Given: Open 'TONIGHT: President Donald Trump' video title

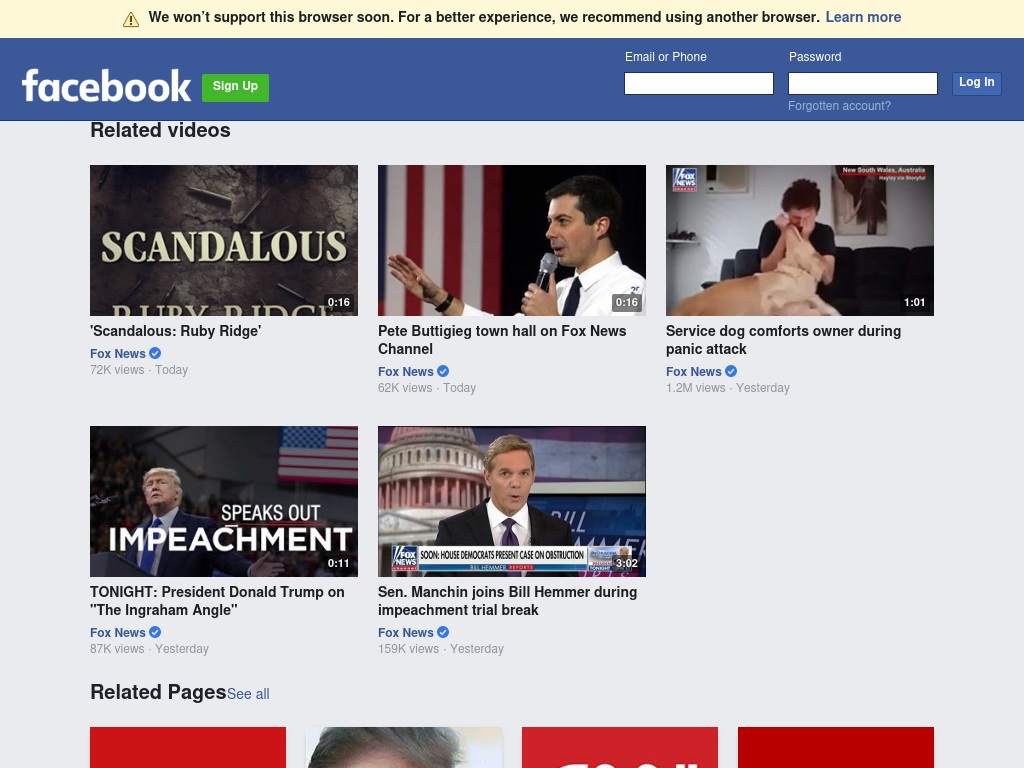Looking at the screenshot, I should 217,601.
